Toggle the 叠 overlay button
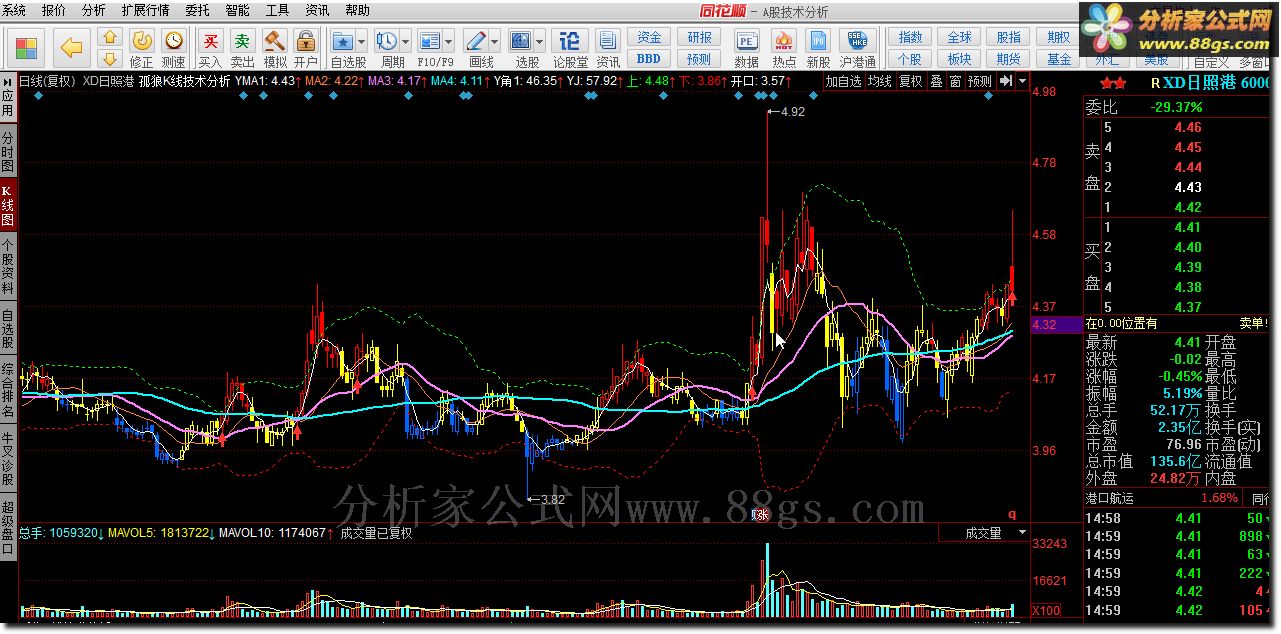This screenshot has width=1281, height=634. click(x=936, y=81)
